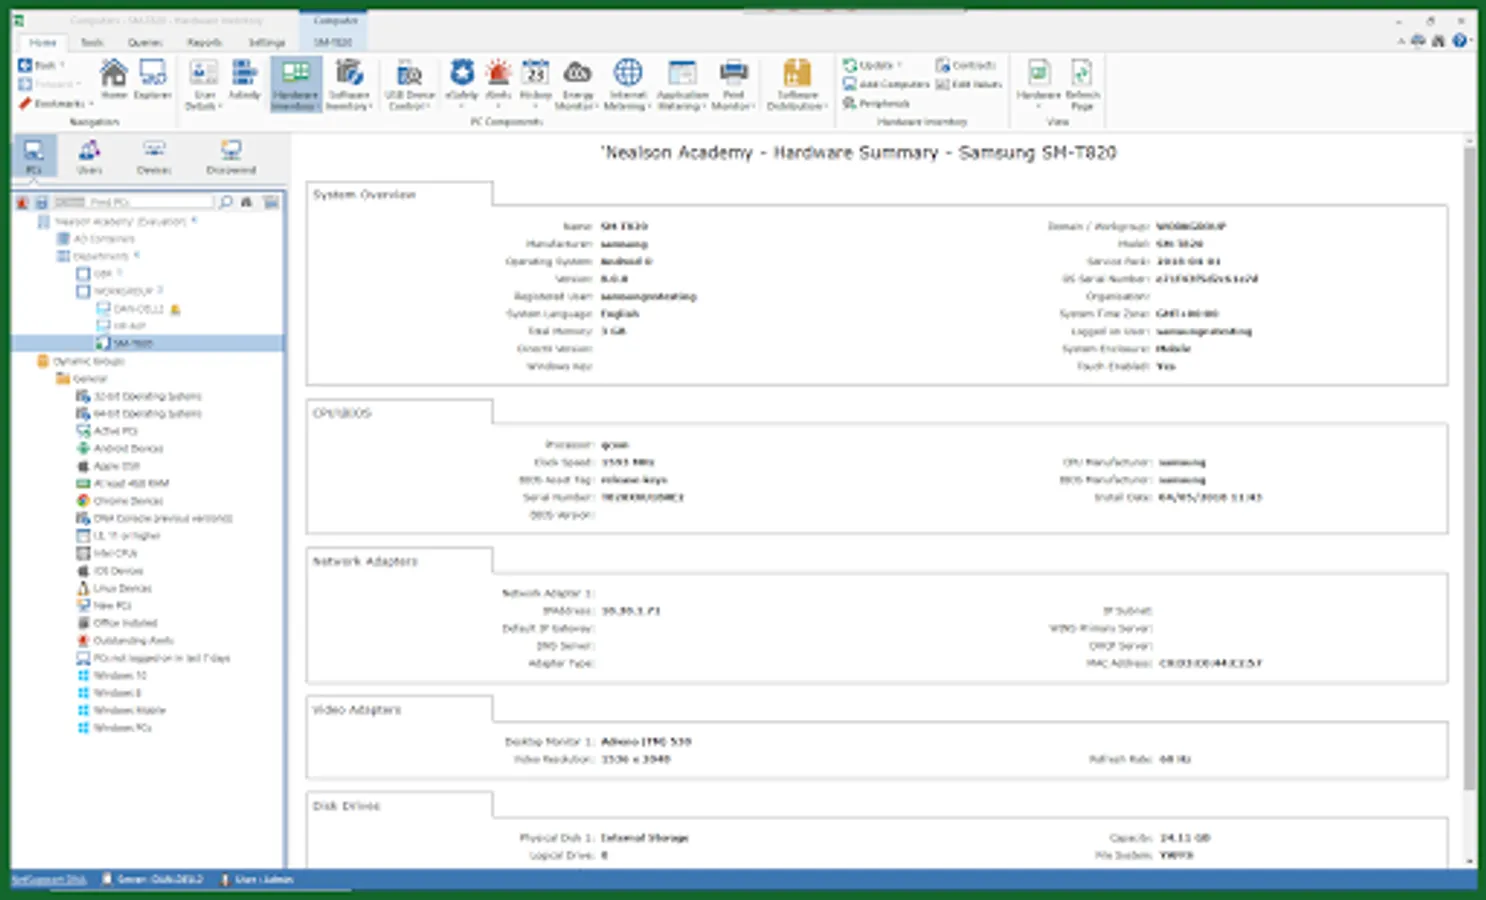Image resolution: width=1486 pixels, height=900 pixels.
Task: Select Android Devices in Dynamic Groups tree
Action: 127,449
